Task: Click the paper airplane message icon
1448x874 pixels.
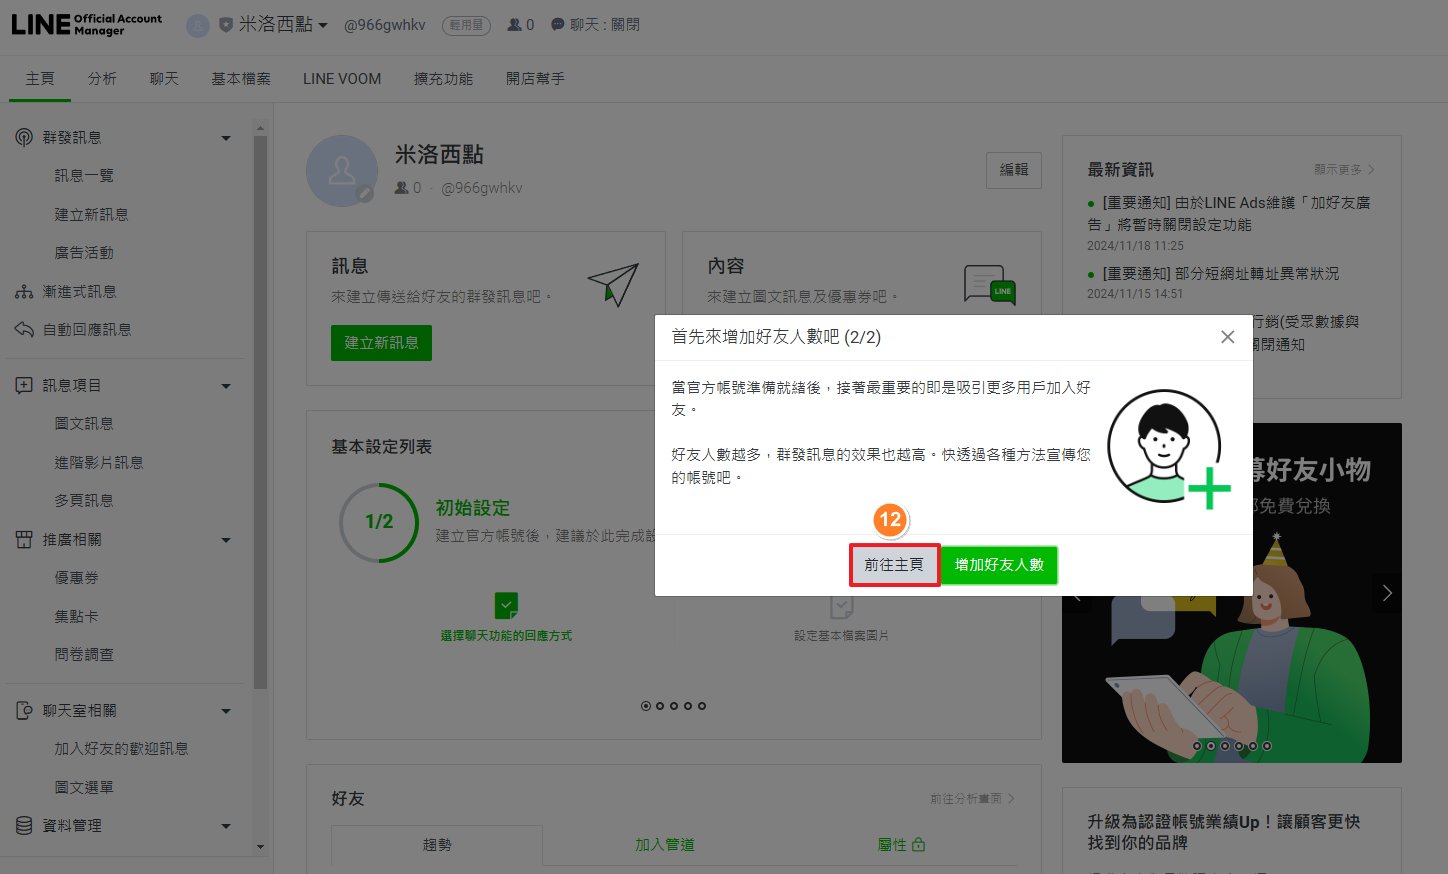Action: tap(613, 285)
